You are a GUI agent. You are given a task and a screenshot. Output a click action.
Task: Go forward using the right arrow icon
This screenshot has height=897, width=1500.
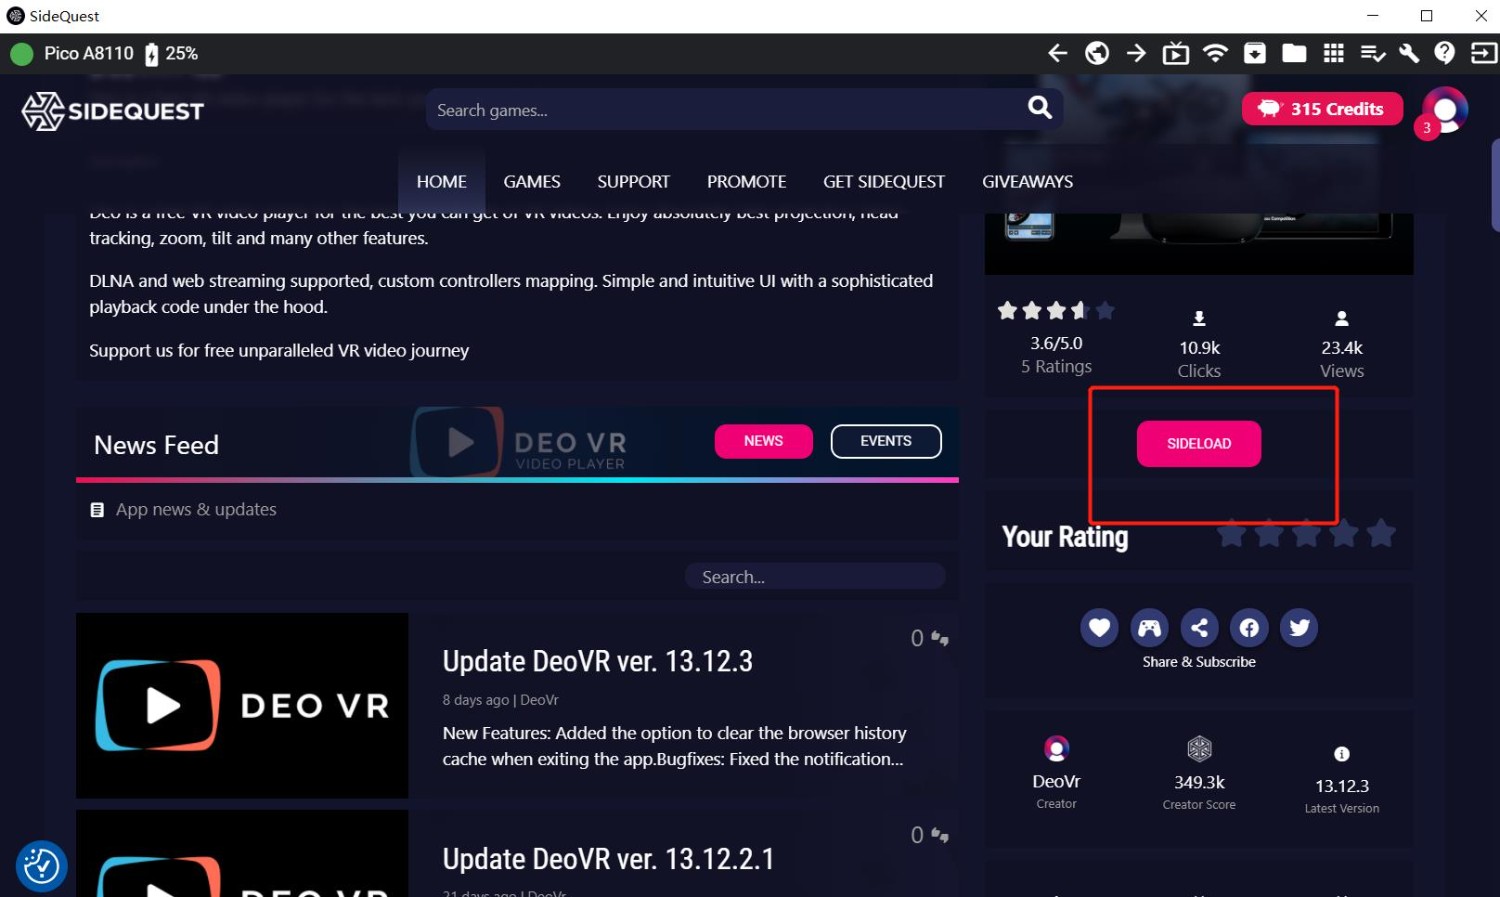pos(1136,53)
